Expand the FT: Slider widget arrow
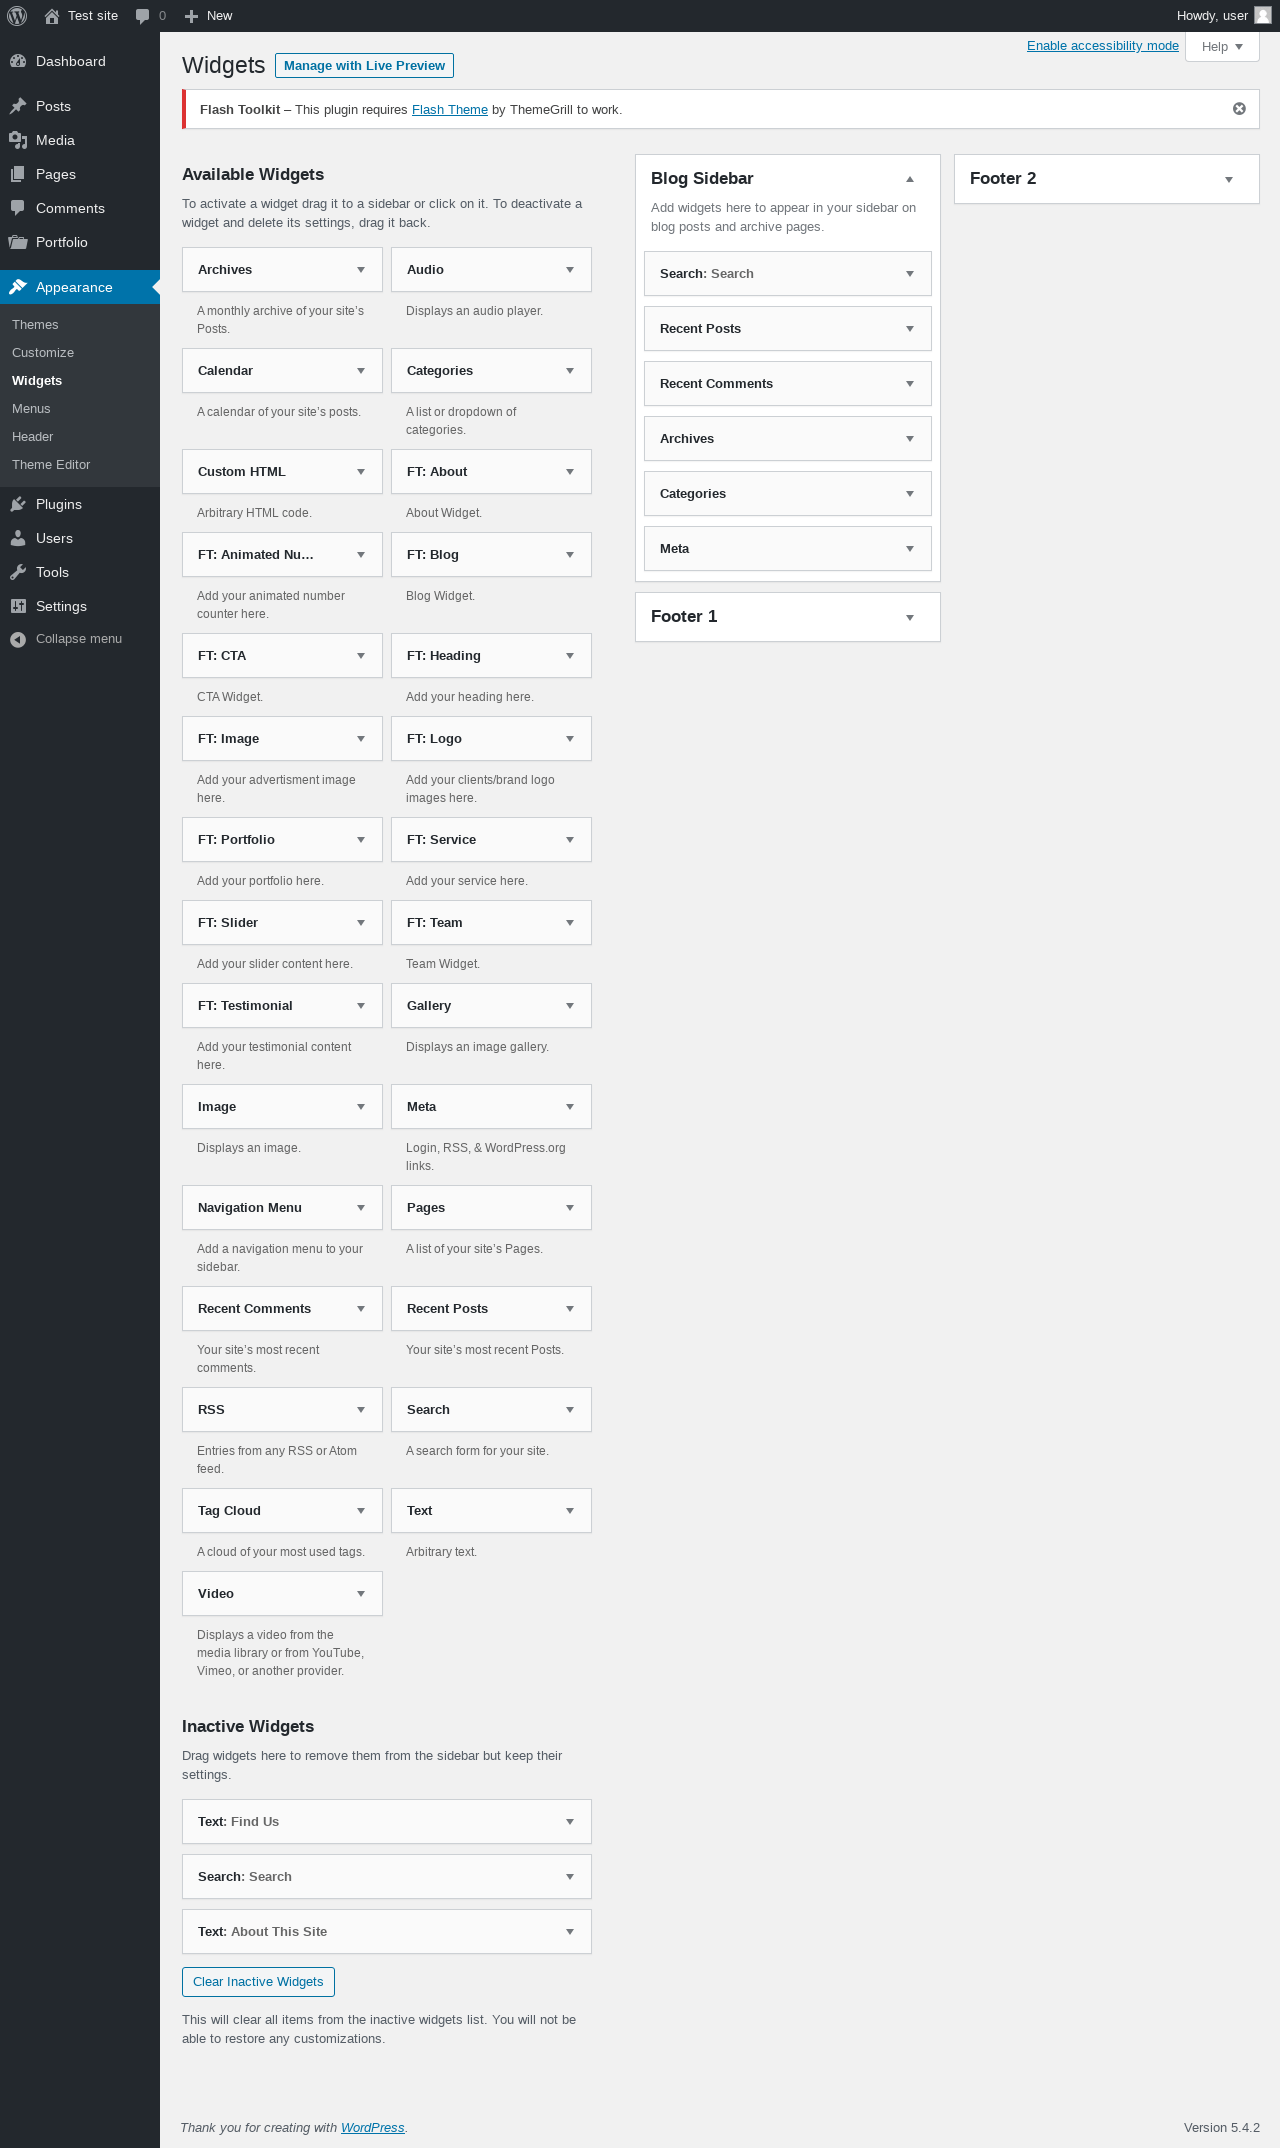 pos(361,923)
